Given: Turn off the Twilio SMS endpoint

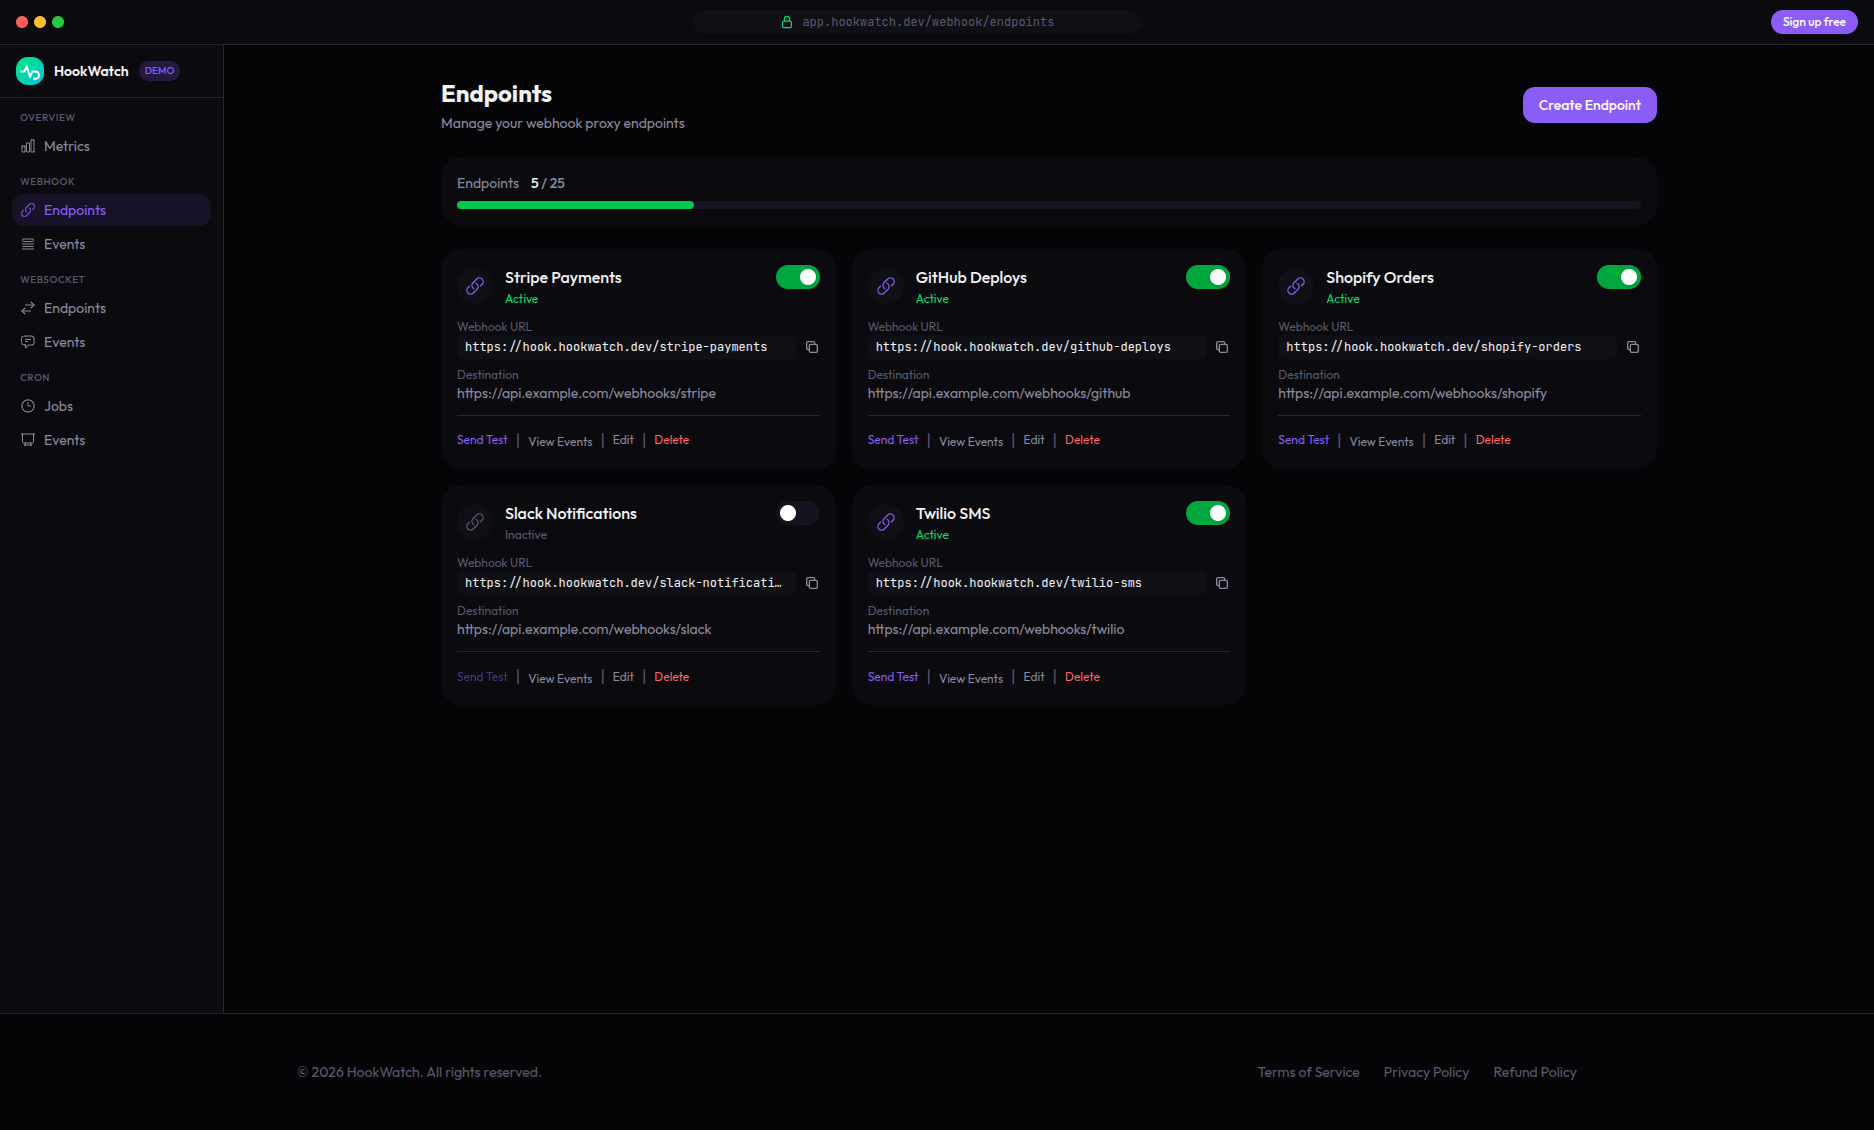Looking at the screenshot, I should pyautogui.click(x=1207, y=513).
